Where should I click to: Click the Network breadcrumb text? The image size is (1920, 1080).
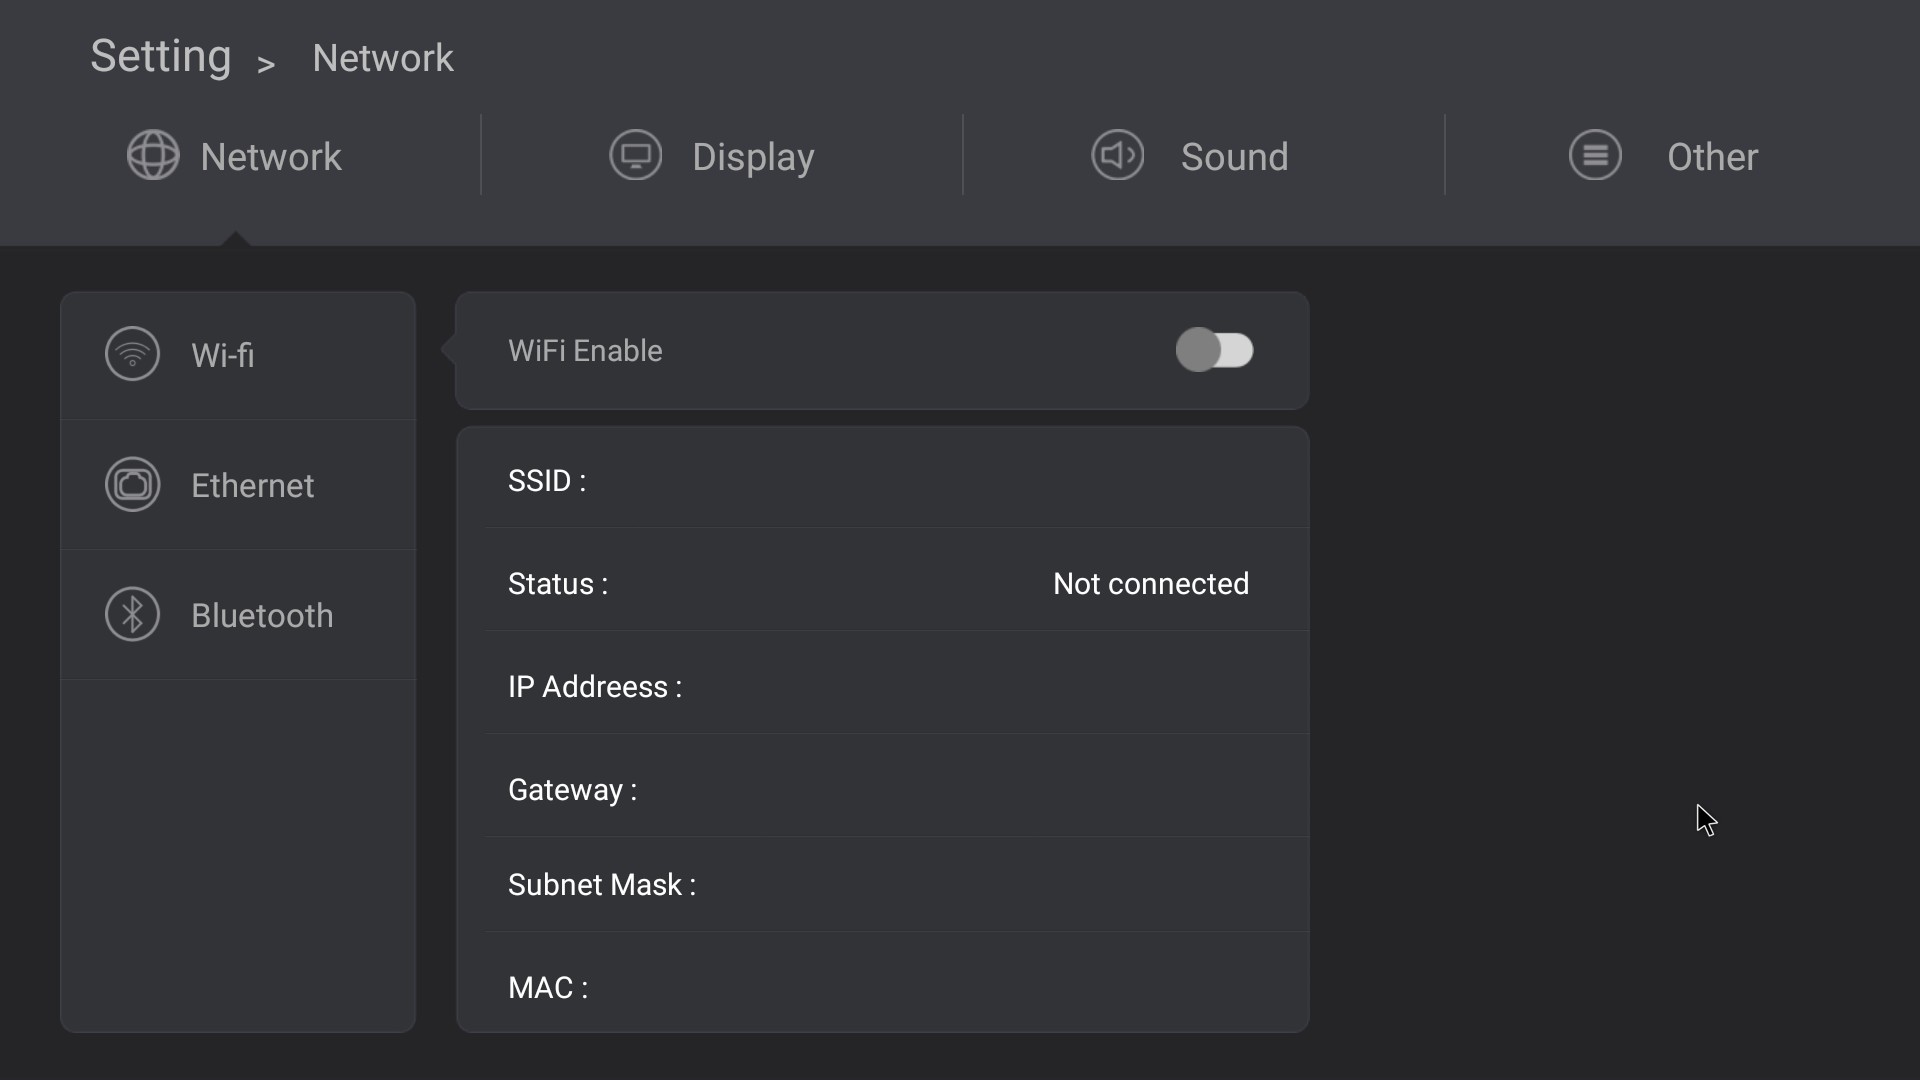point(383,58)
